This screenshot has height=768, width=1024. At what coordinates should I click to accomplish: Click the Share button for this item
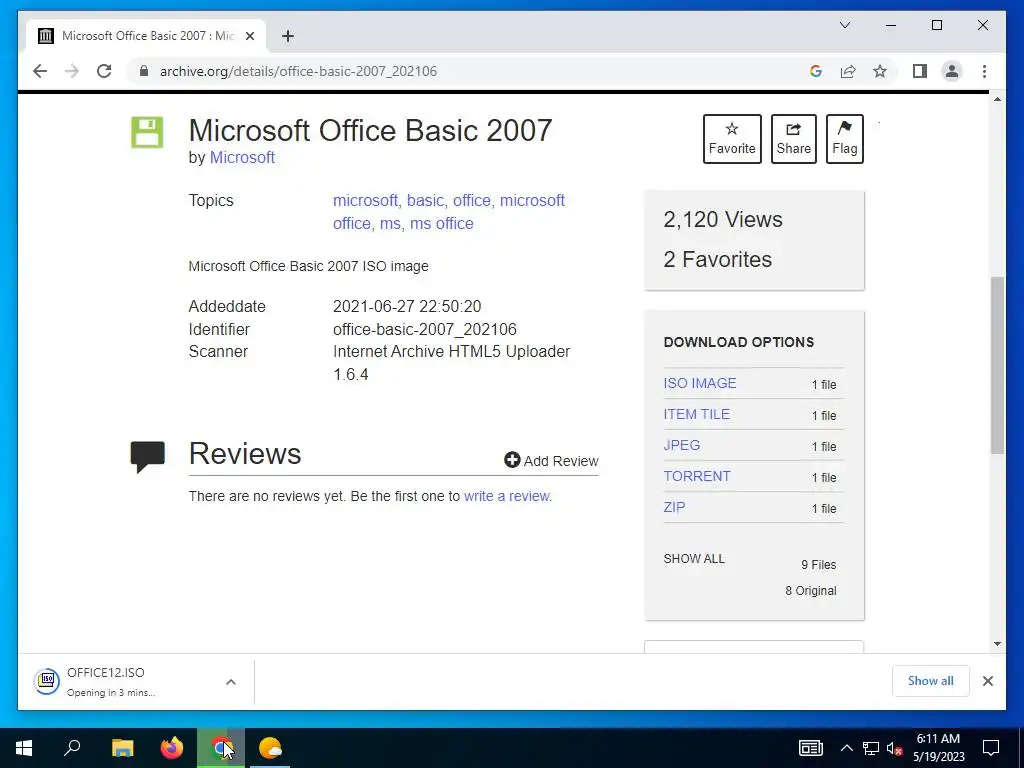[793, 139]
